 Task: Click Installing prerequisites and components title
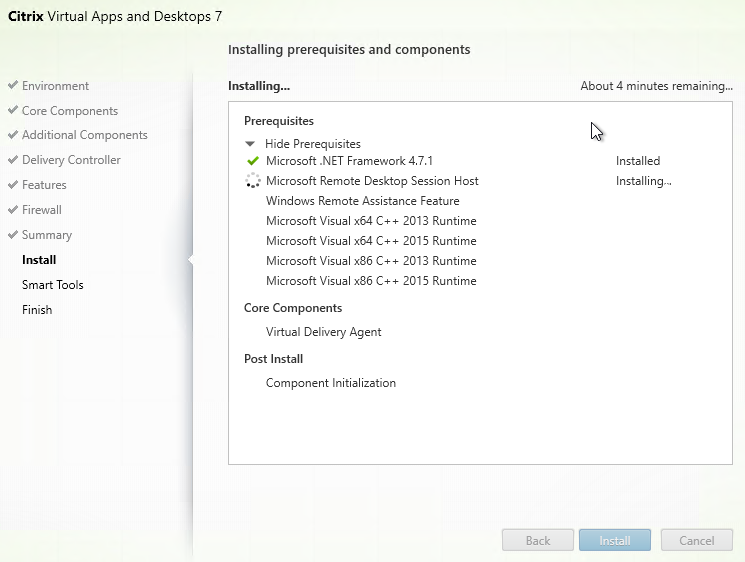point(349,49)
